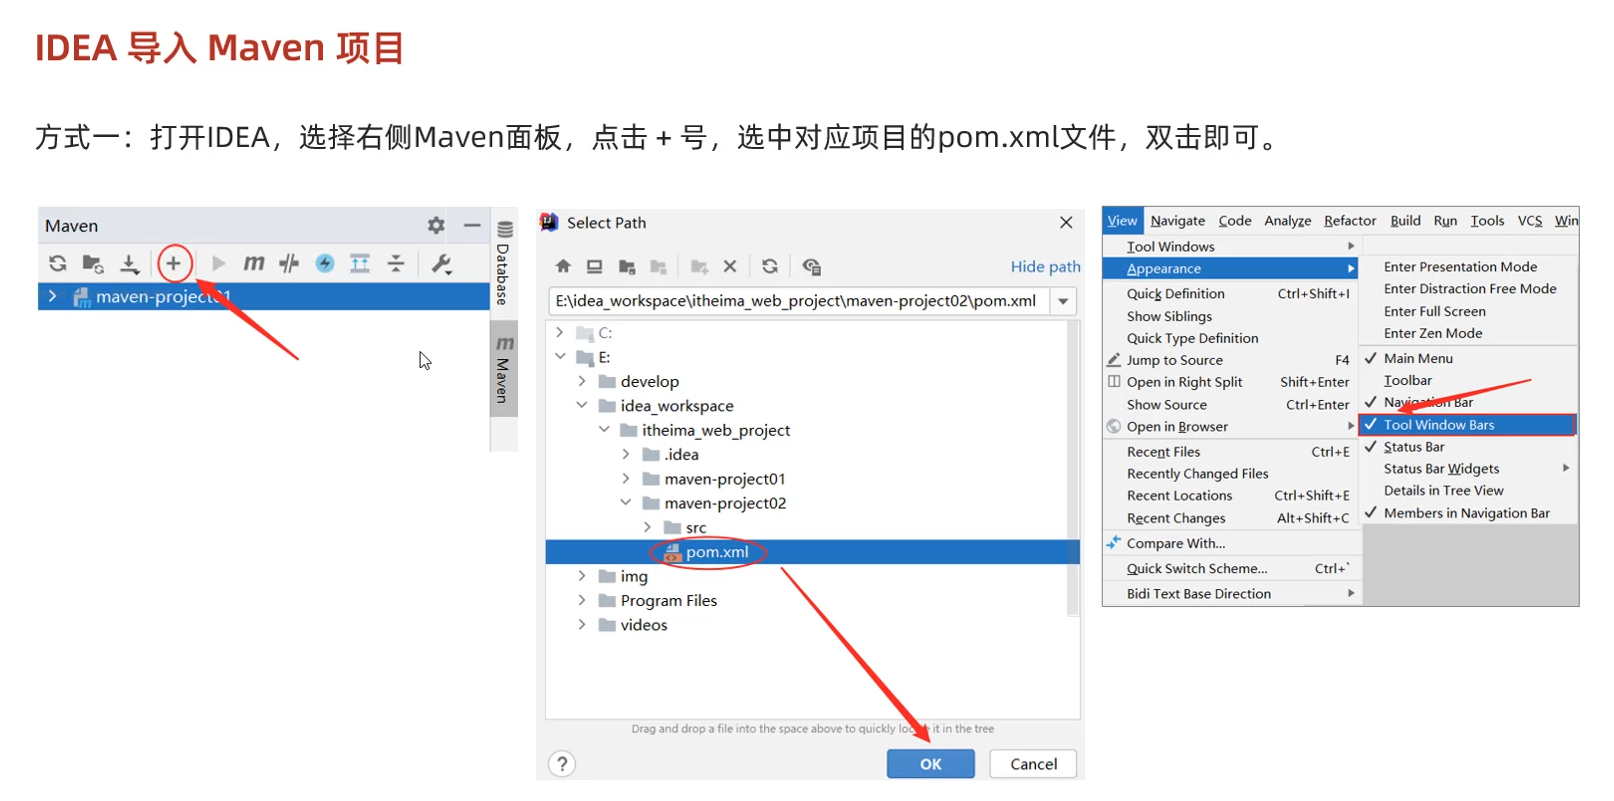The height and width of the screenshot is (801, 1614).
Task: Open Database side tool tab
Action: [504, 263]
